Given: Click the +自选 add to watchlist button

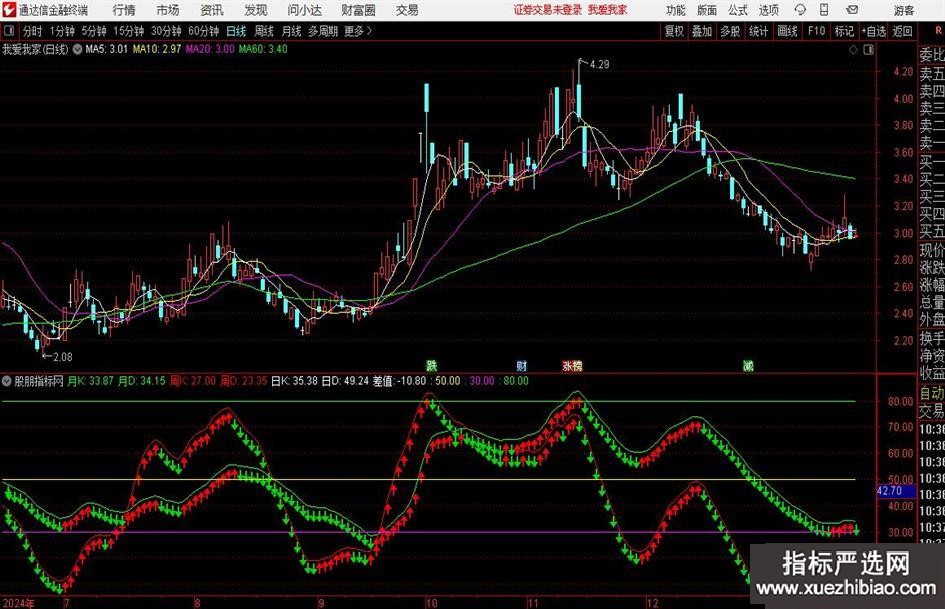Looking at the screenshot, I should (x=874, y=31).
